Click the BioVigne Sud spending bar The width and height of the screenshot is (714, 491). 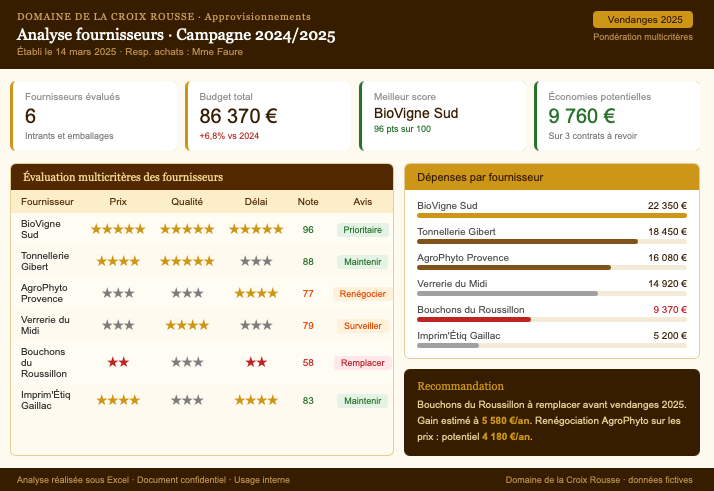pos(552,215)
